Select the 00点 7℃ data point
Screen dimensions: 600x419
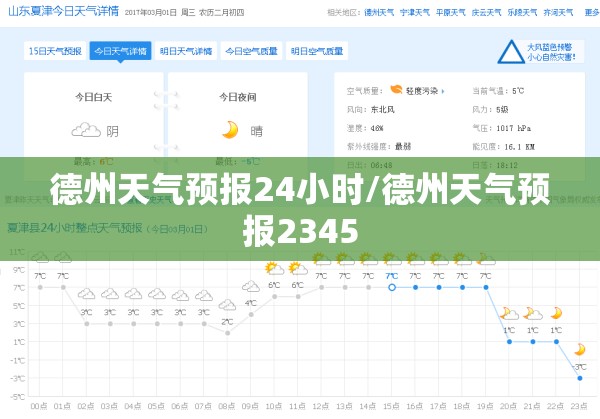point(40,287)
